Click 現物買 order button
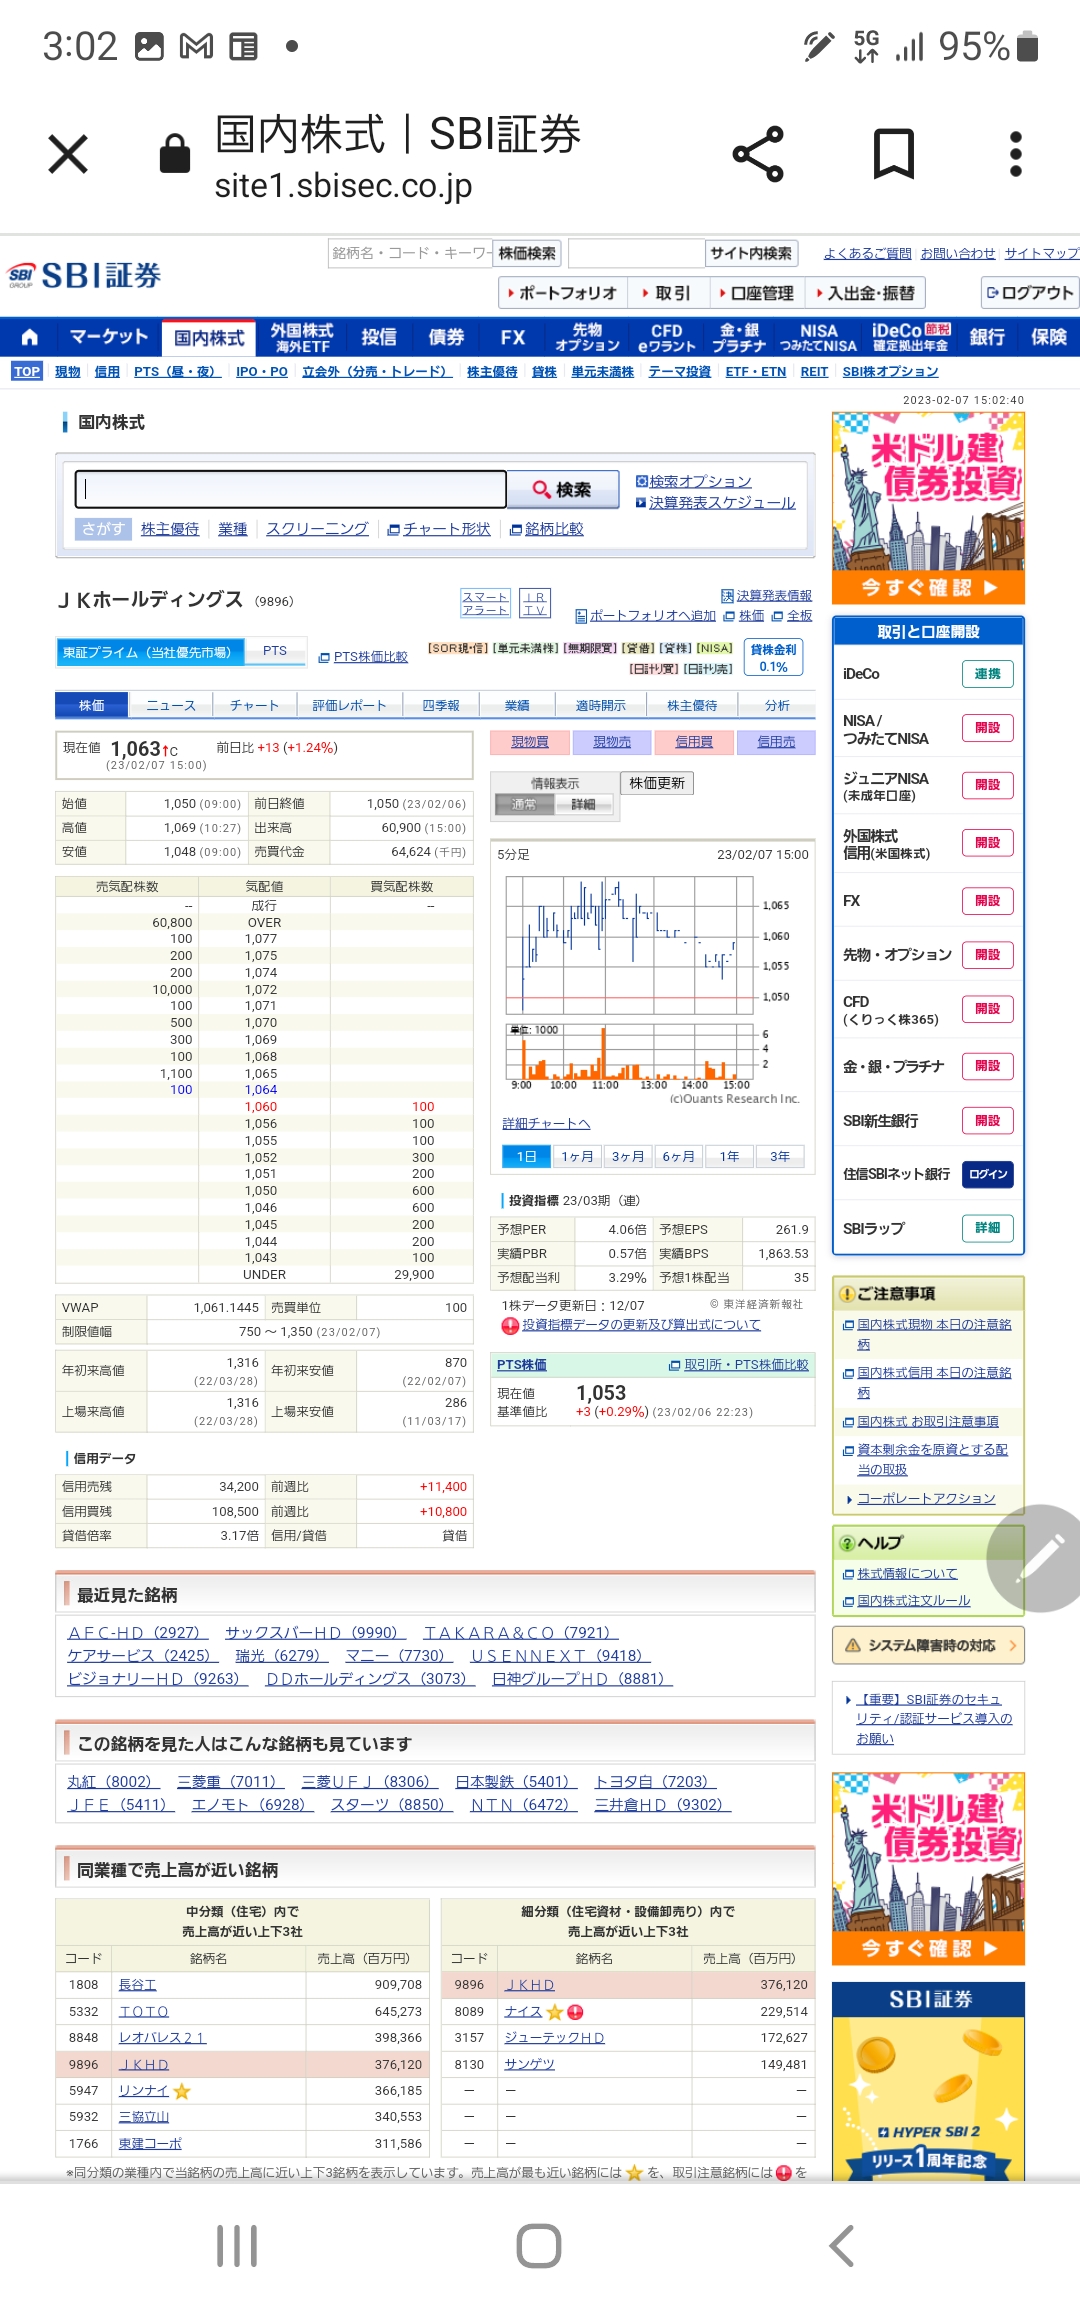Viewport: 1080px width, 2316px height. point(530,742)
